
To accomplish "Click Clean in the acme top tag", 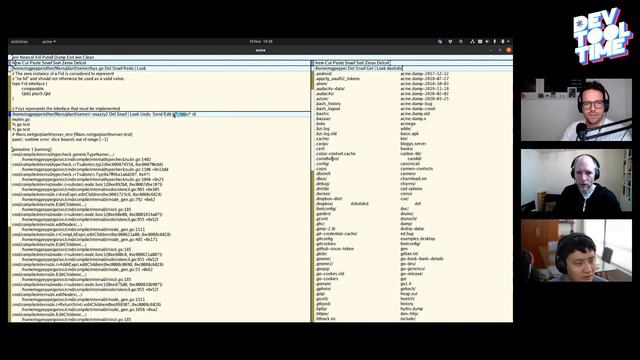I will pos(89,58).
